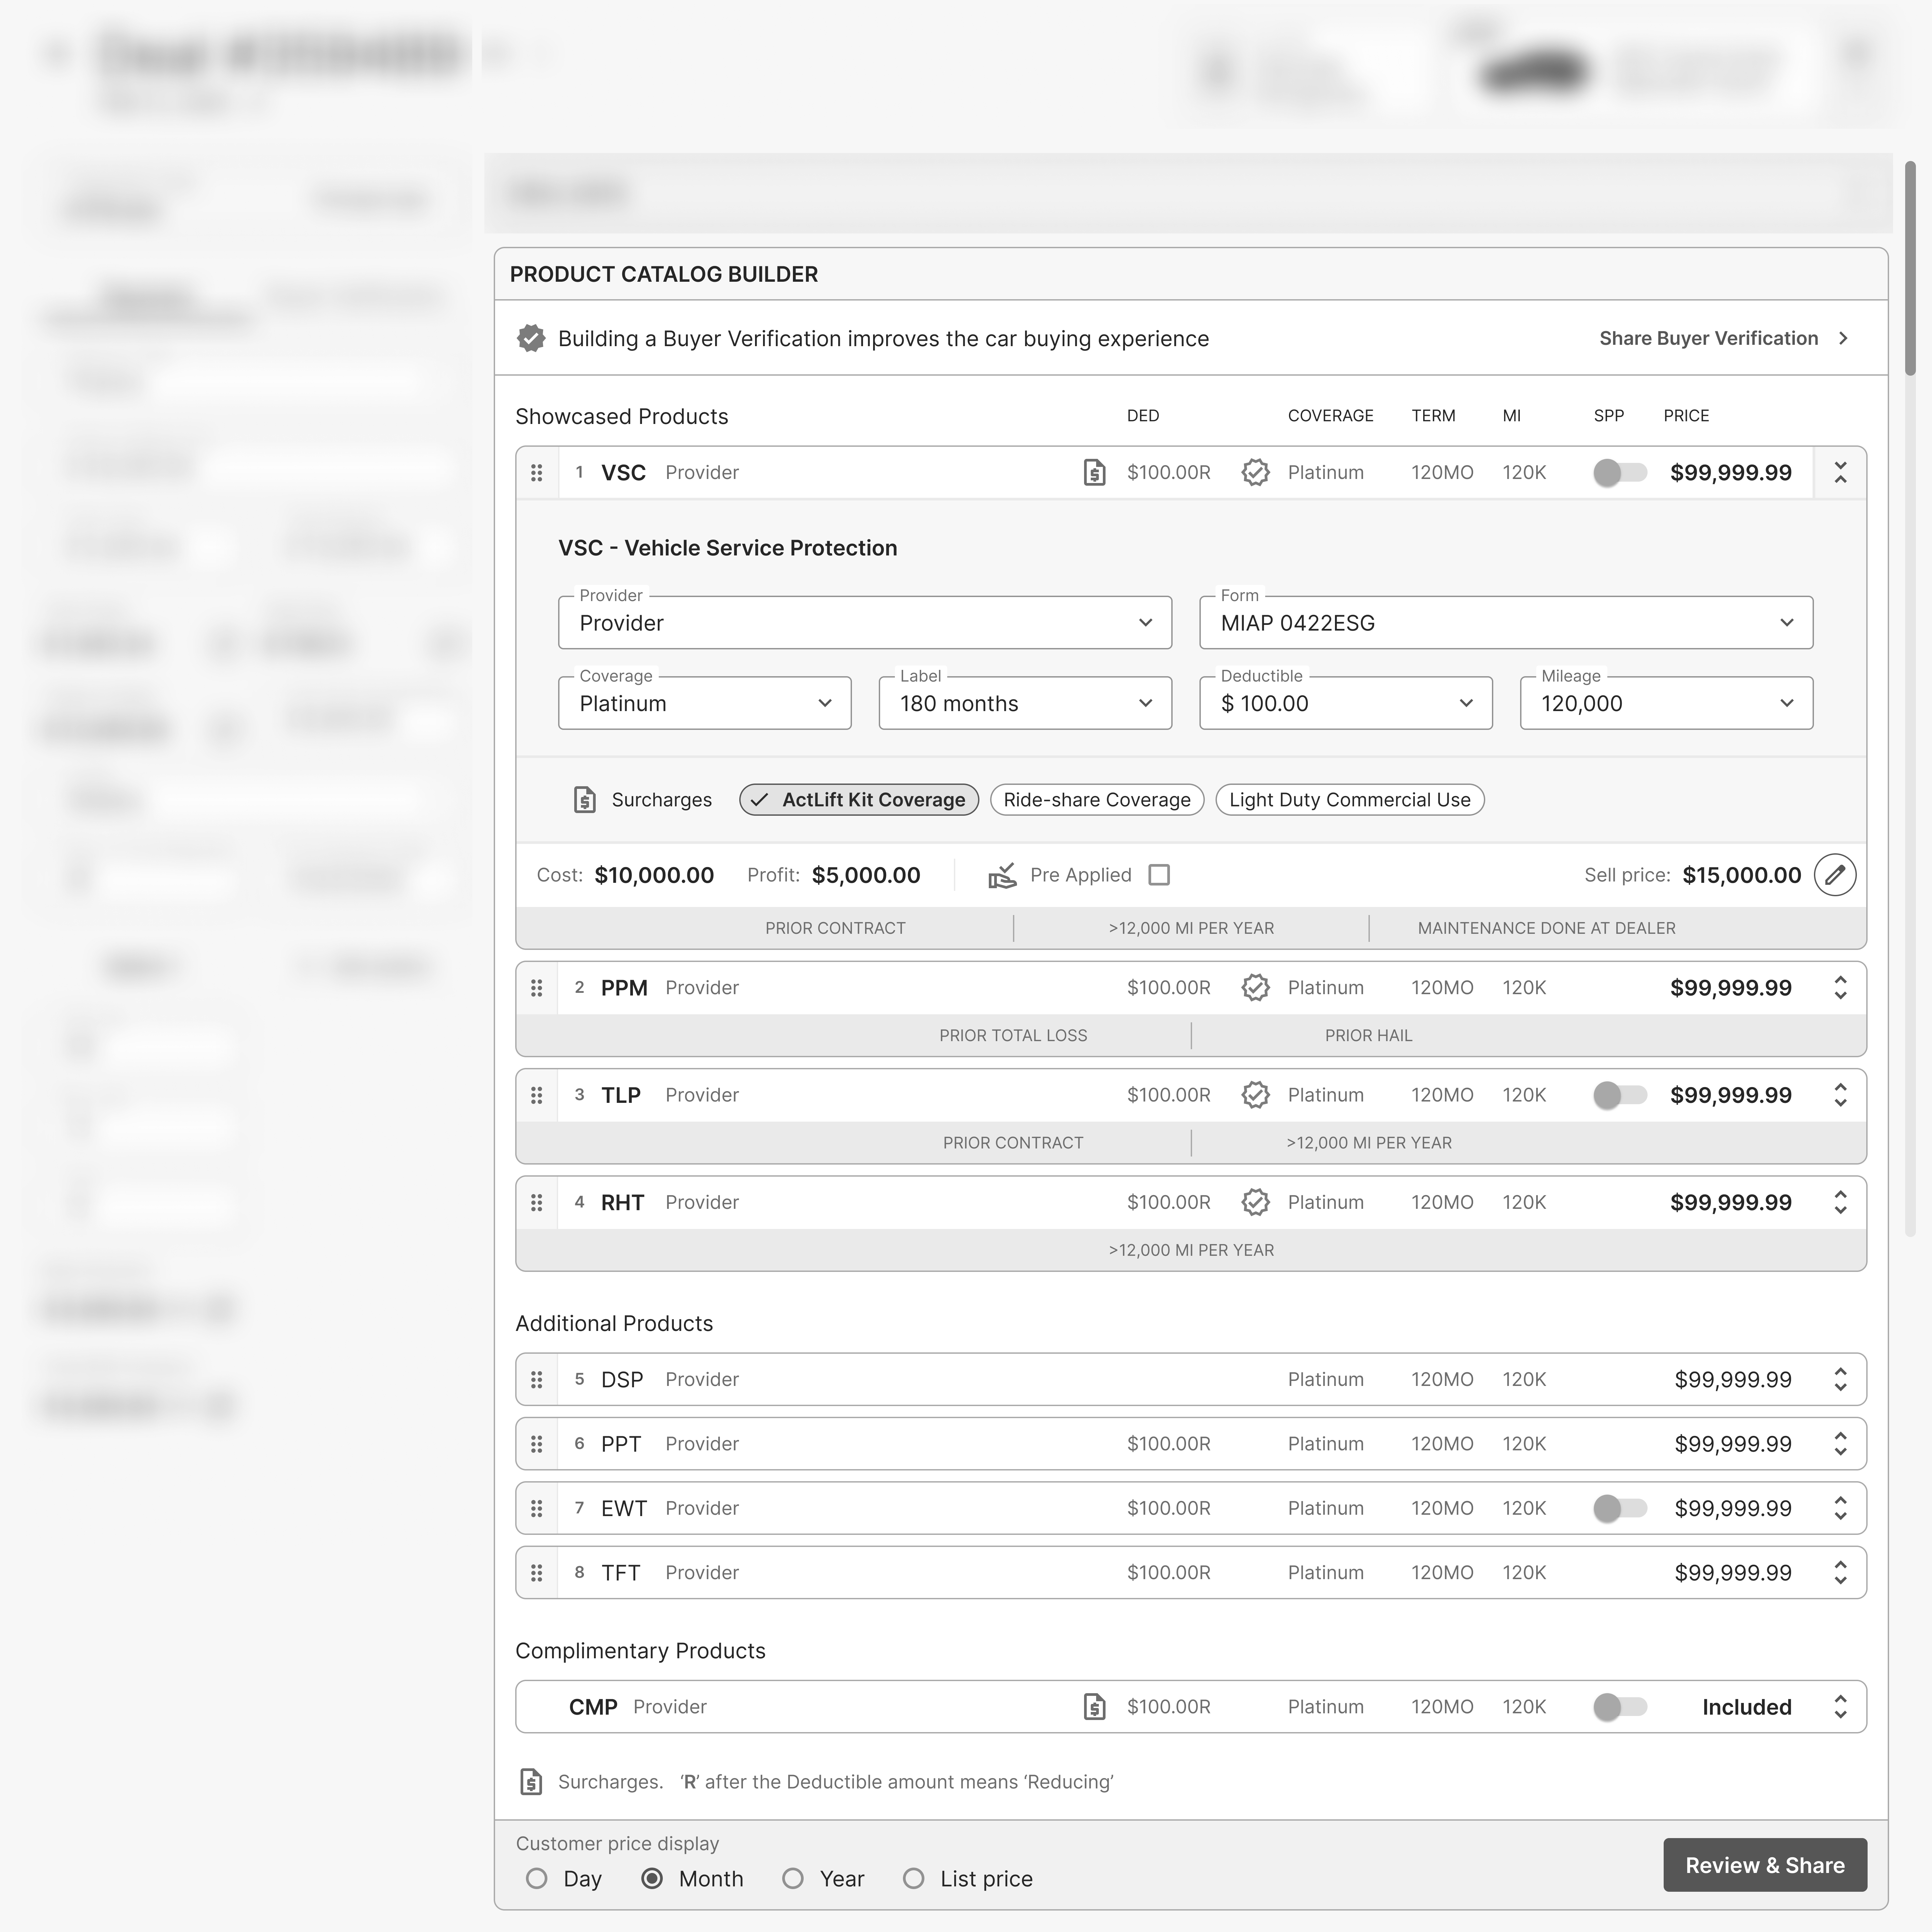This screenshot has width=1932, height=1932.
Task: Deselect the ActLift Kit Coverage surcharge chip
Action: [x=859, y=800]
